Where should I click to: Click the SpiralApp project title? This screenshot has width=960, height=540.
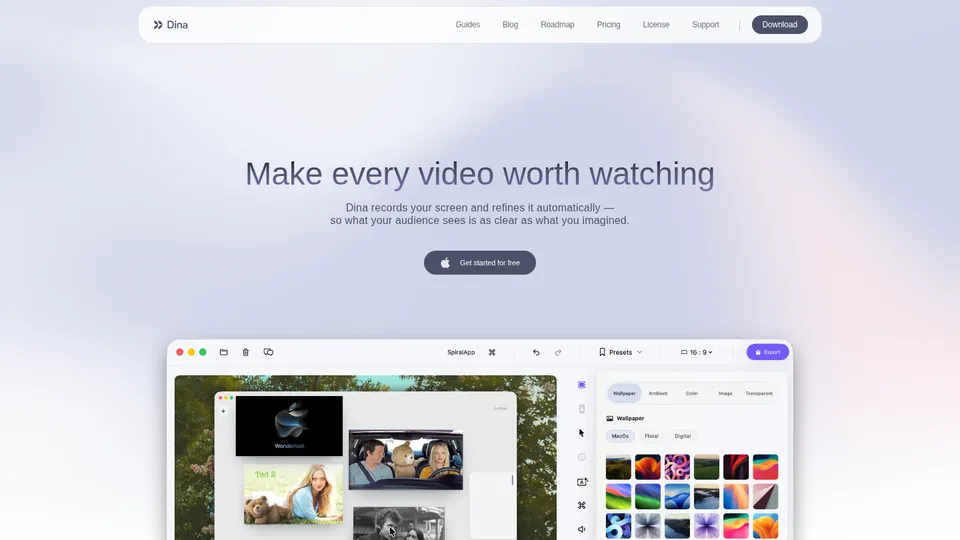coord(461,352)
